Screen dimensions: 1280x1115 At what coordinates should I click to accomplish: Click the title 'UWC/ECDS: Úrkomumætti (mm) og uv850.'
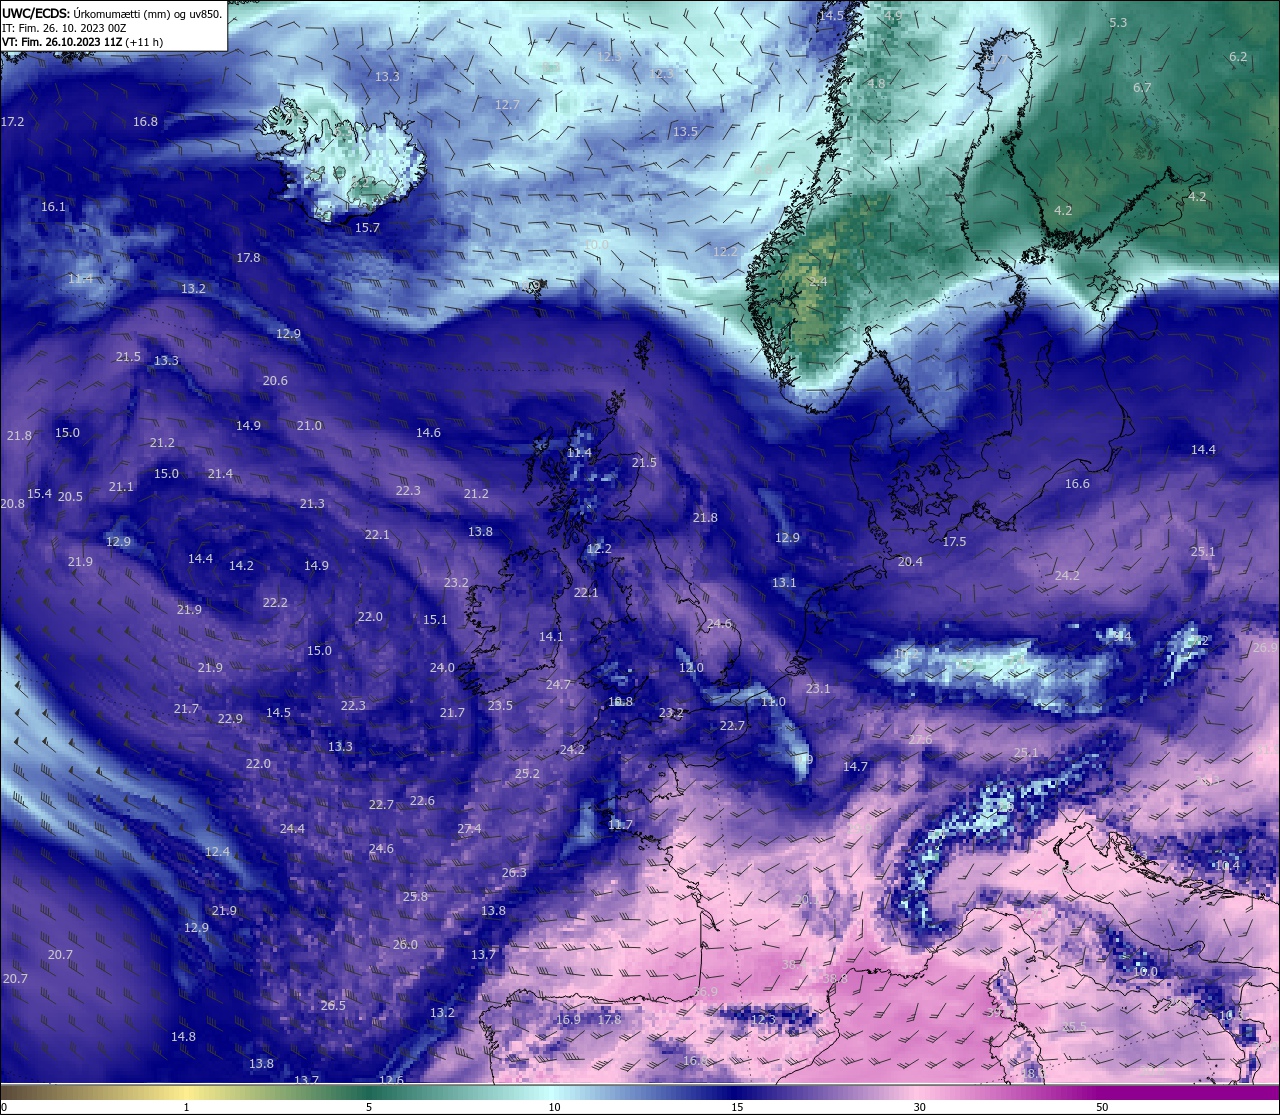pos(112,14)
